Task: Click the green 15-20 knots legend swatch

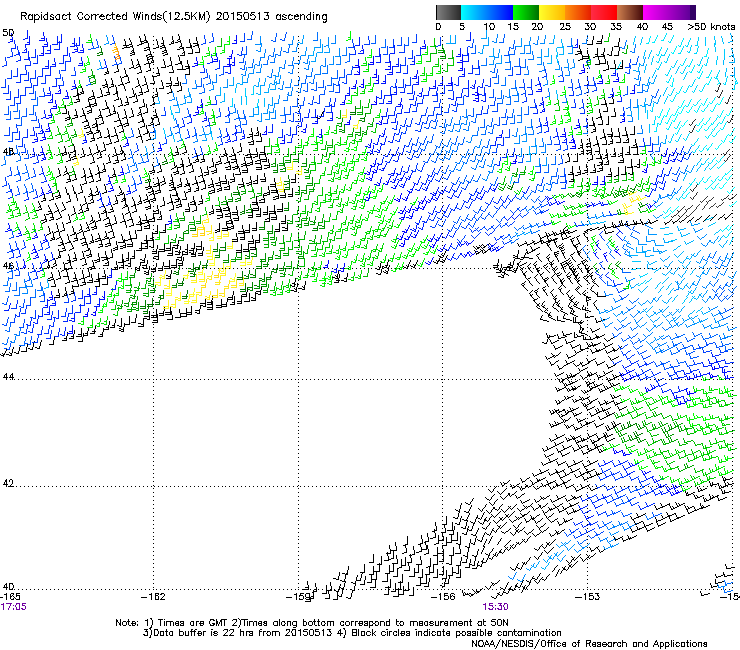Action: 526,12
